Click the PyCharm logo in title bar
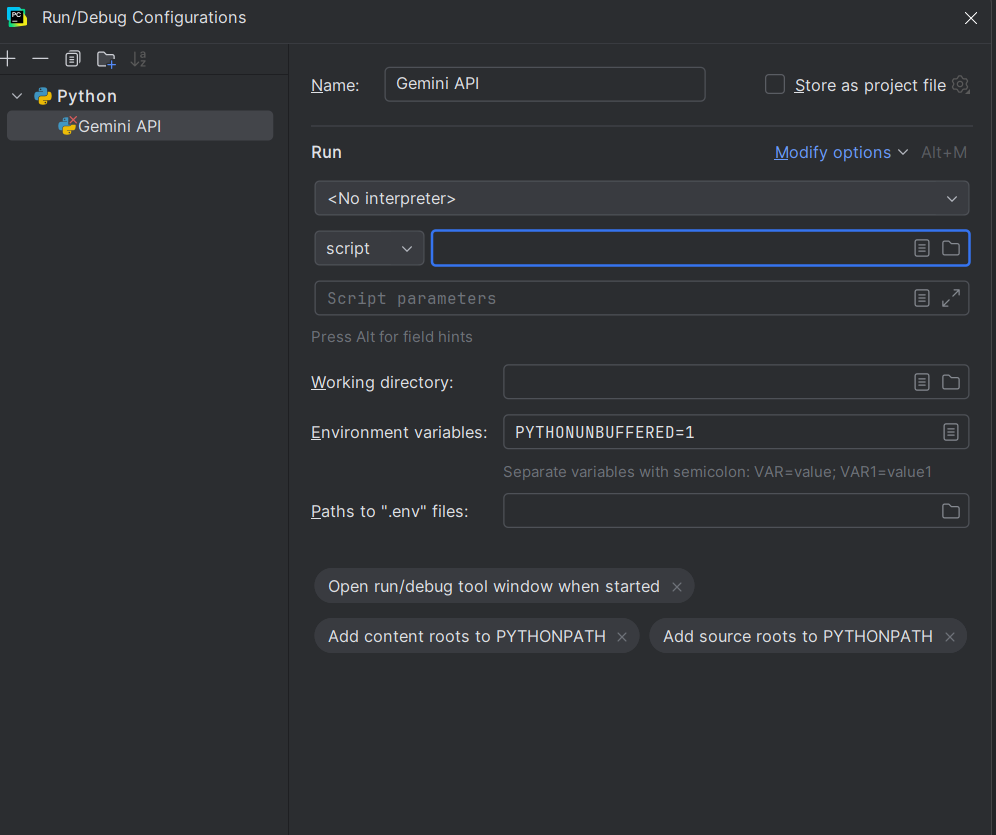The width and height of the screenshot is (996, 835). 17,17
